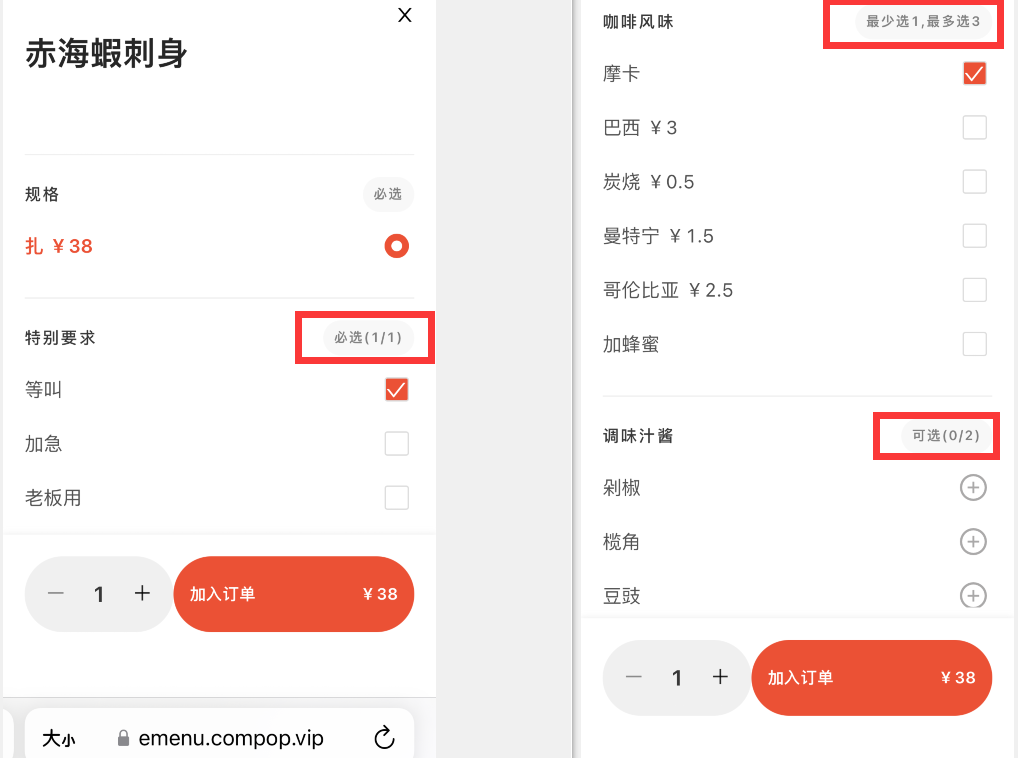
Task: Check the 巴西 ¥3 flavor
Action: click(x=975, y=128)
